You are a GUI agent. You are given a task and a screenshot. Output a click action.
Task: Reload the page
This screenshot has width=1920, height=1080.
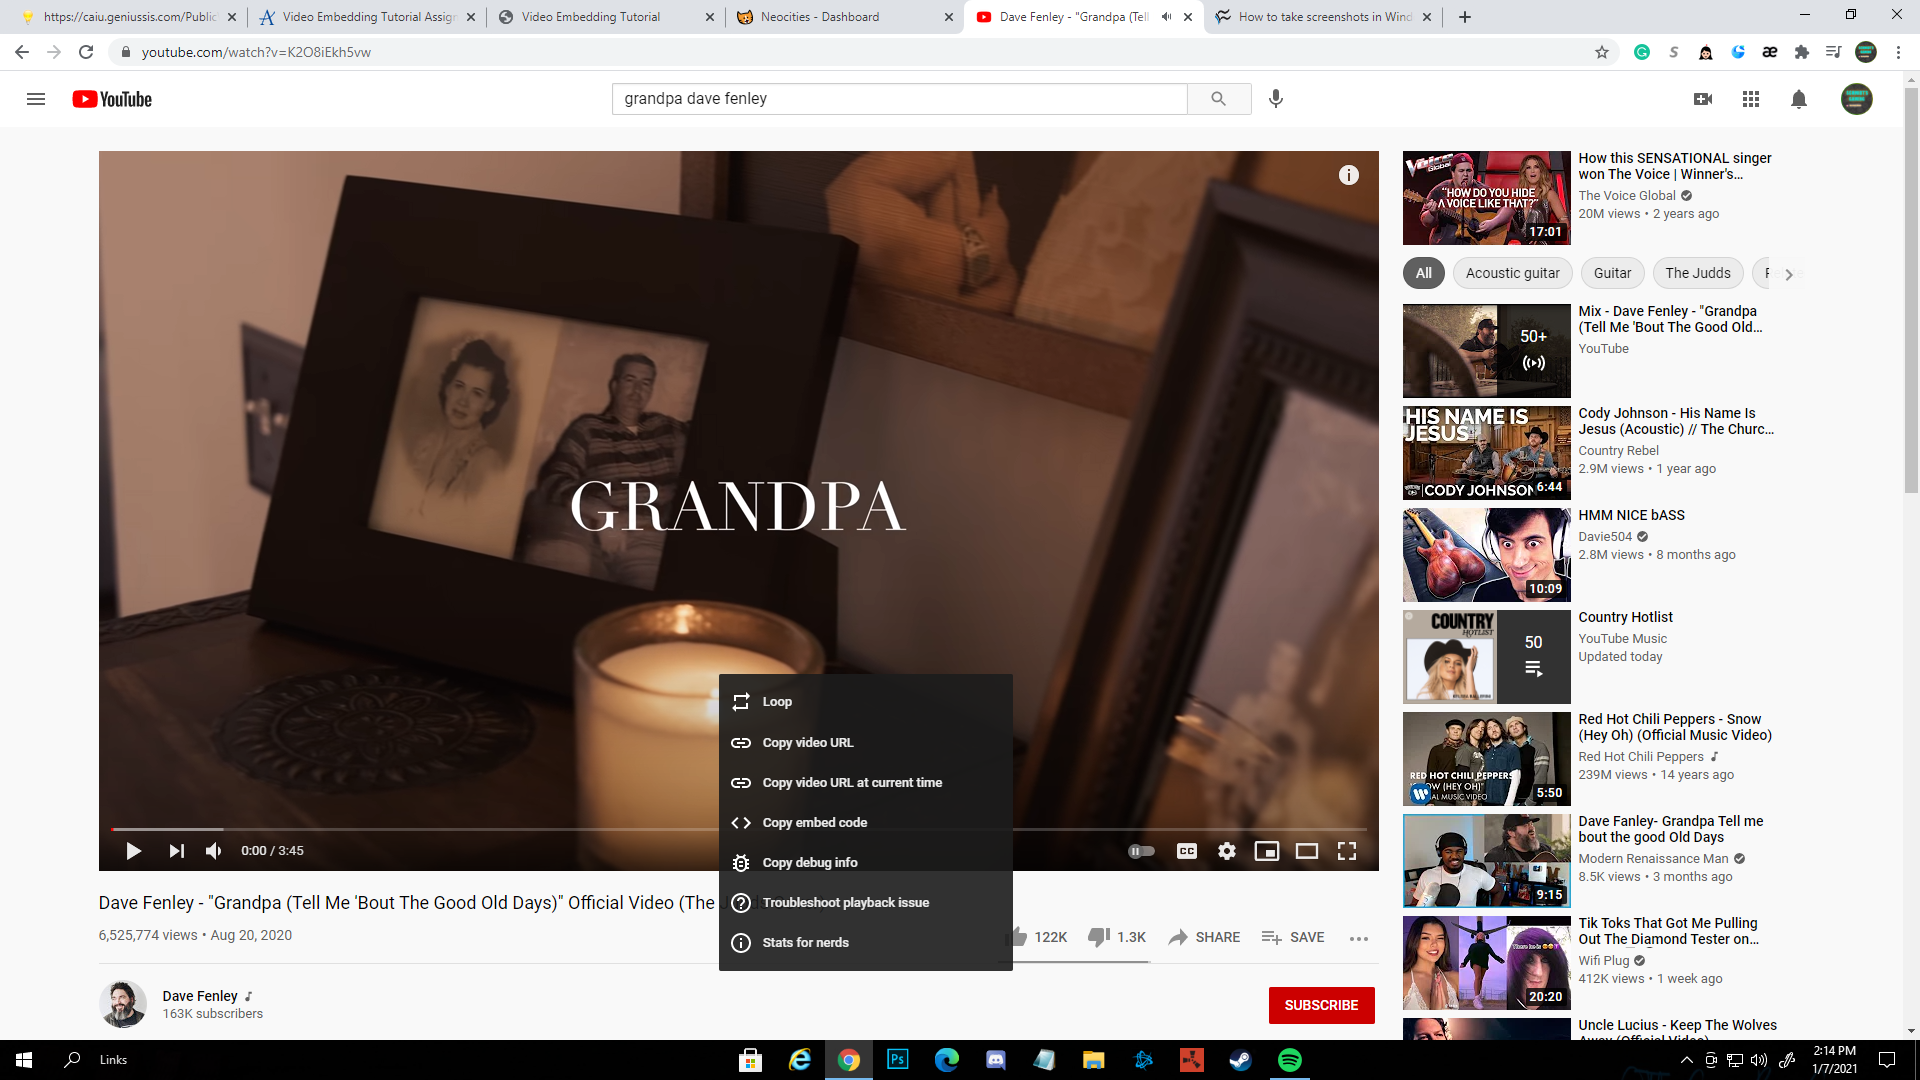[x=86, y=52]
